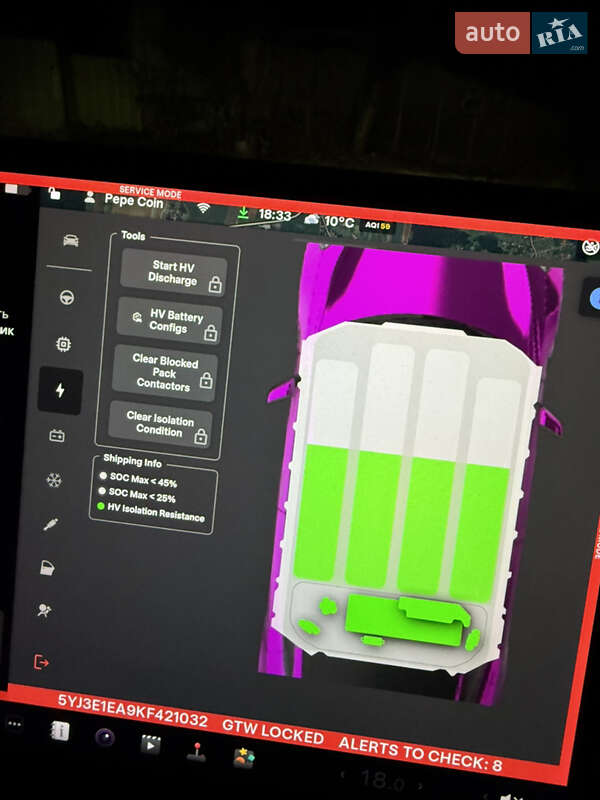Open ALERTS TO CHECK: 8

tap(420, 754)
